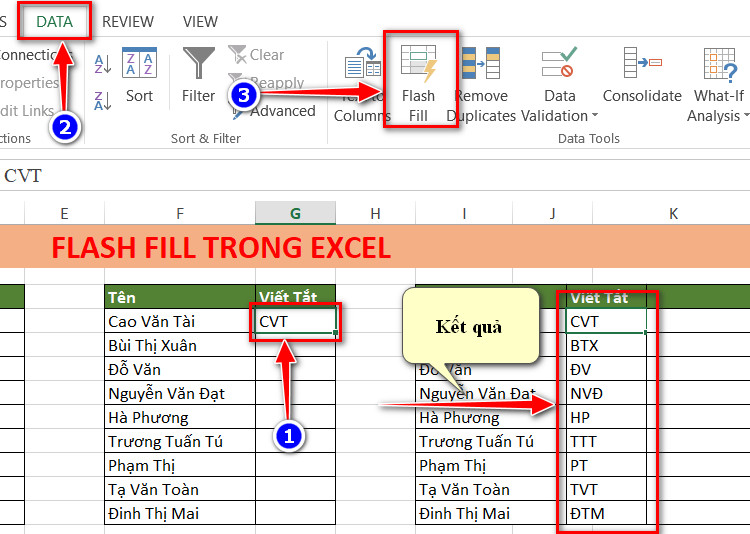The image size is (750, 534).
Task: Select the result cell ĐTM
Action: [607, 513]
